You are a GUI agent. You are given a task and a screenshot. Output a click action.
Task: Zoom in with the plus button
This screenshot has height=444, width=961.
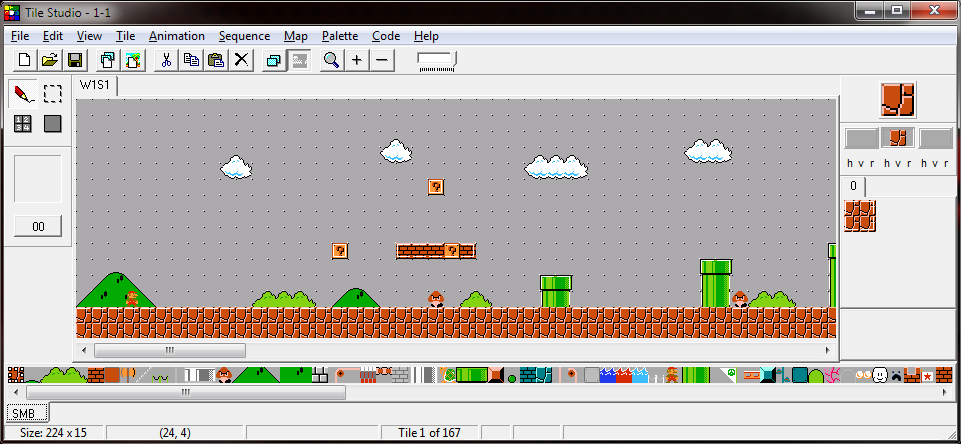click(x=357, y=60)
